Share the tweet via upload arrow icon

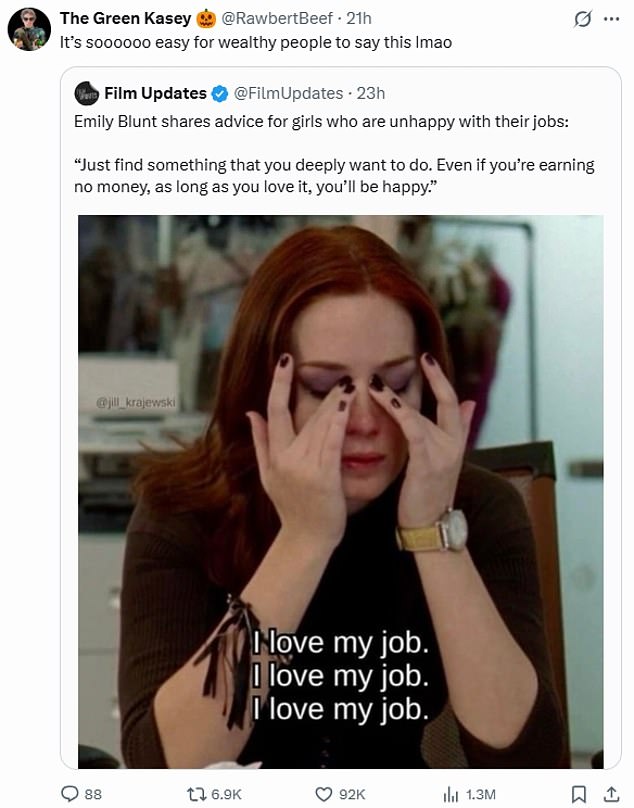click(611, 794)
